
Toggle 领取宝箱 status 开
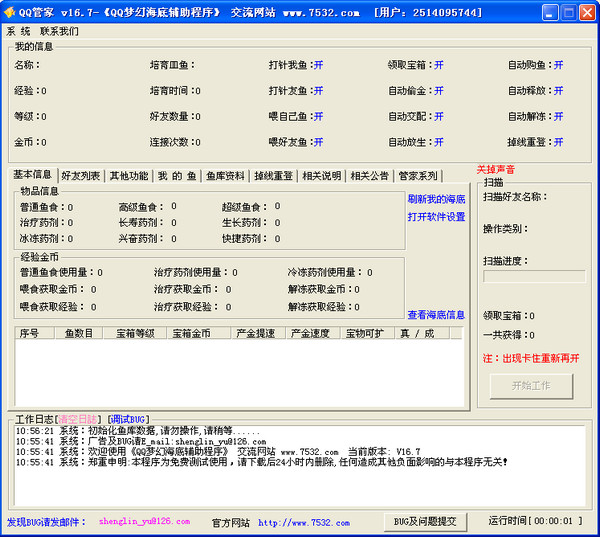439,65
